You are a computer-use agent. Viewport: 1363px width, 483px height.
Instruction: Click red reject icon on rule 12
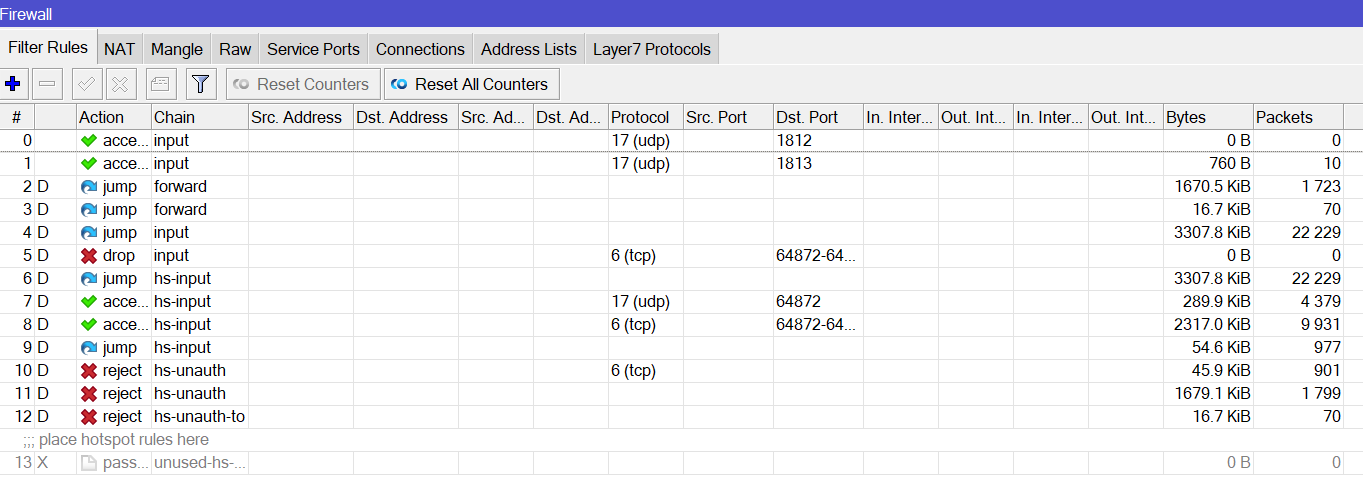[x=89, y=417]
